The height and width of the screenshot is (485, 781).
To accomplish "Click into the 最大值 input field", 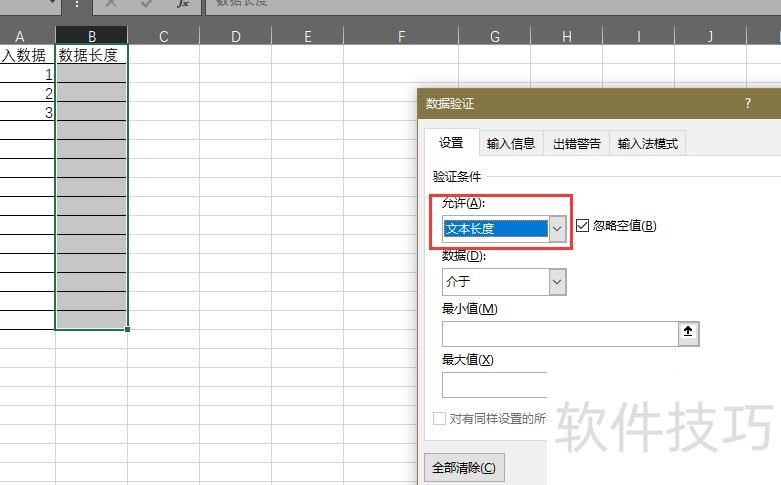I will [x=494, y=385].
